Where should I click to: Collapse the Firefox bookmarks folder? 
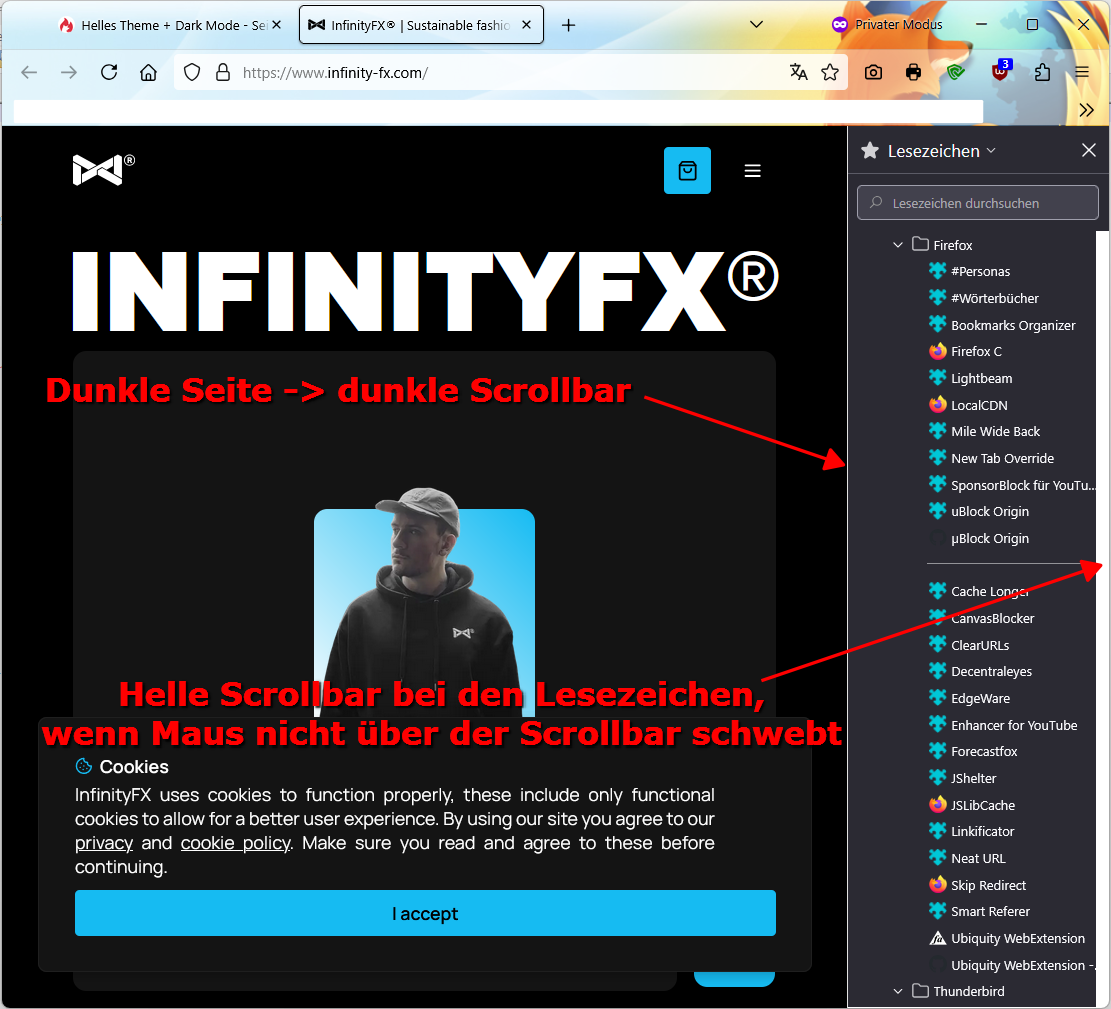898,245
